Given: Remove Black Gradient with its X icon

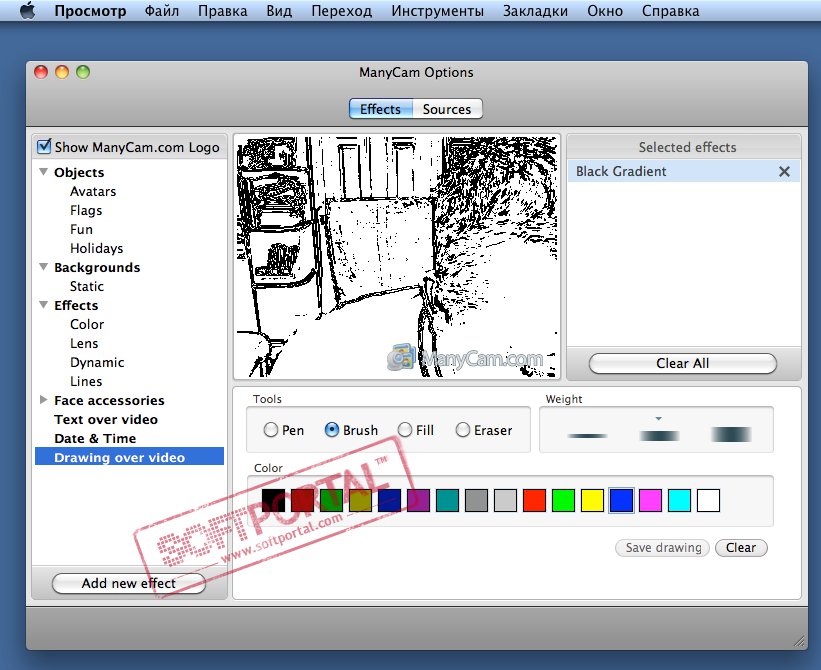Looking at the screenshot, I should [x=784, y=172].
